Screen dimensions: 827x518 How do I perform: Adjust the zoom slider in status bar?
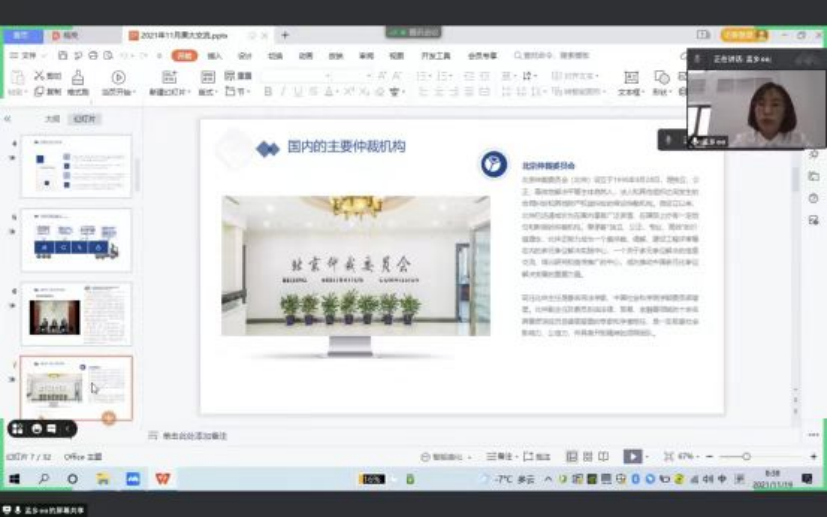click(x=746, y=456)
